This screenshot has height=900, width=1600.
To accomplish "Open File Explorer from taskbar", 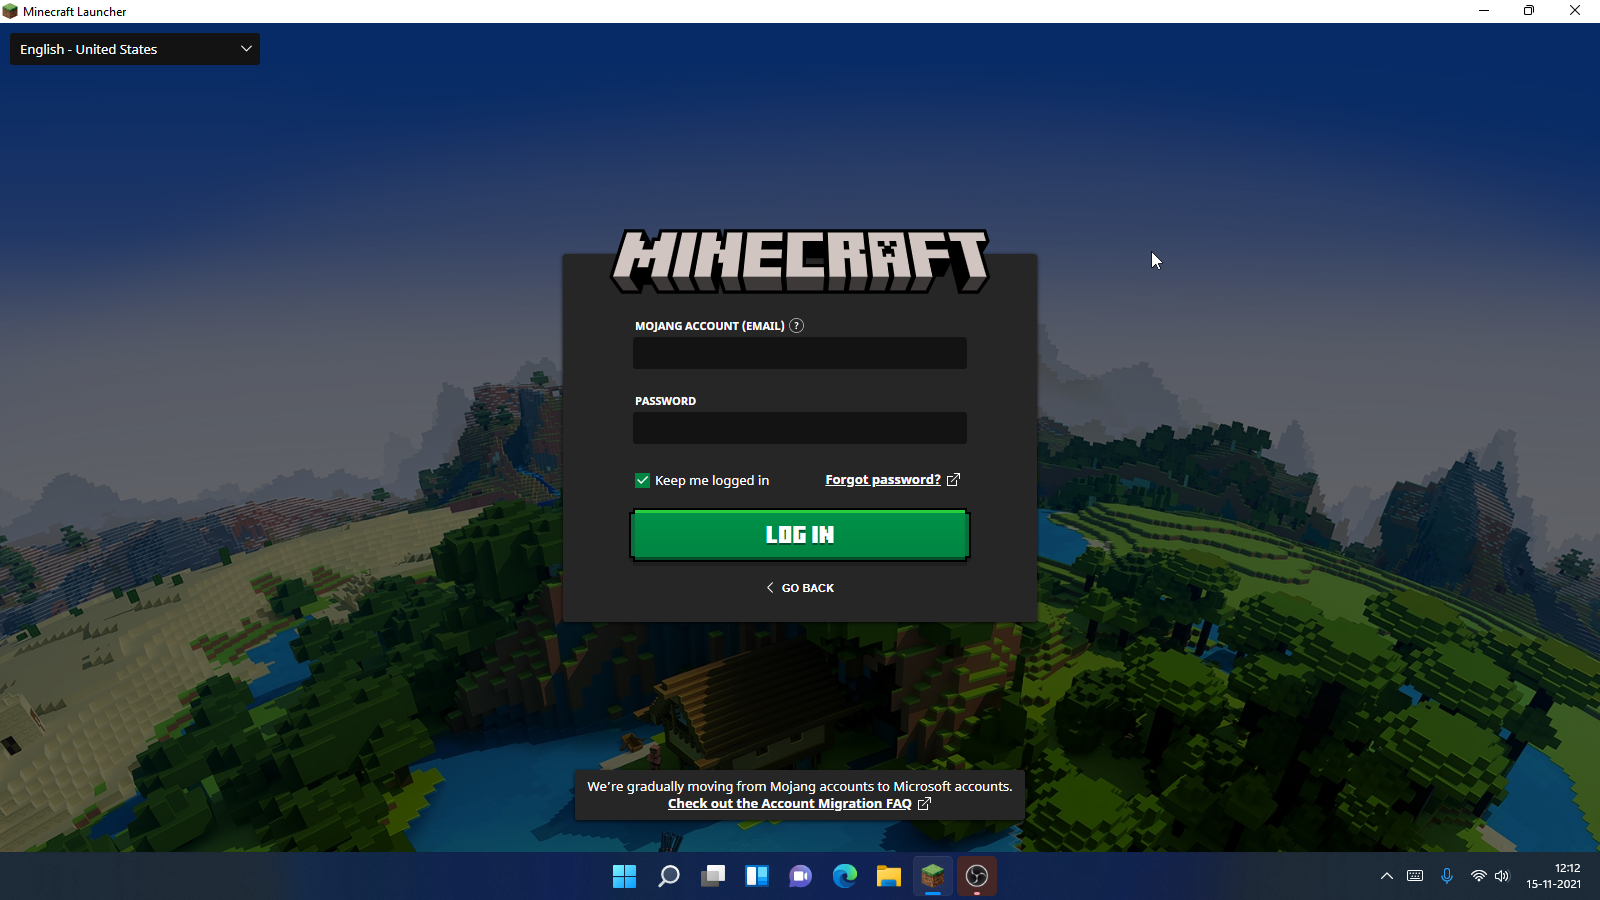I will coord(889,876).
